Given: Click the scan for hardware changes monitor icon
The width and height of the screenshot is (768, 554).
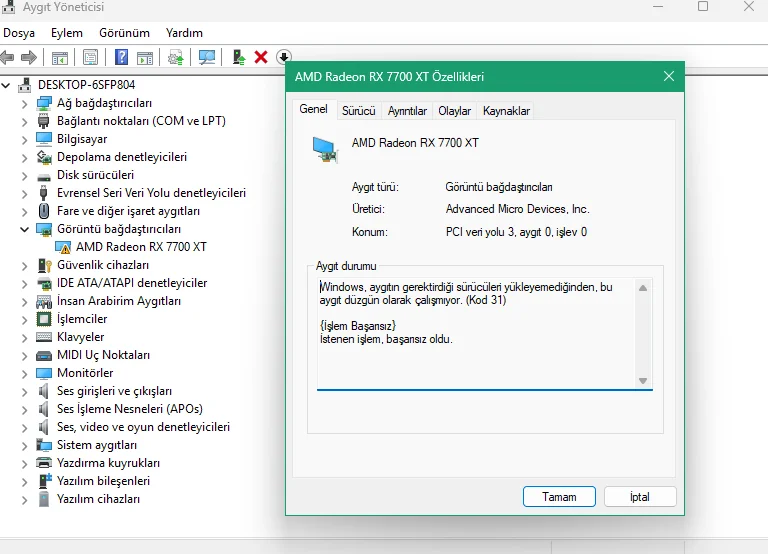Looking at the screenshot, I should (x=207, y=57).
